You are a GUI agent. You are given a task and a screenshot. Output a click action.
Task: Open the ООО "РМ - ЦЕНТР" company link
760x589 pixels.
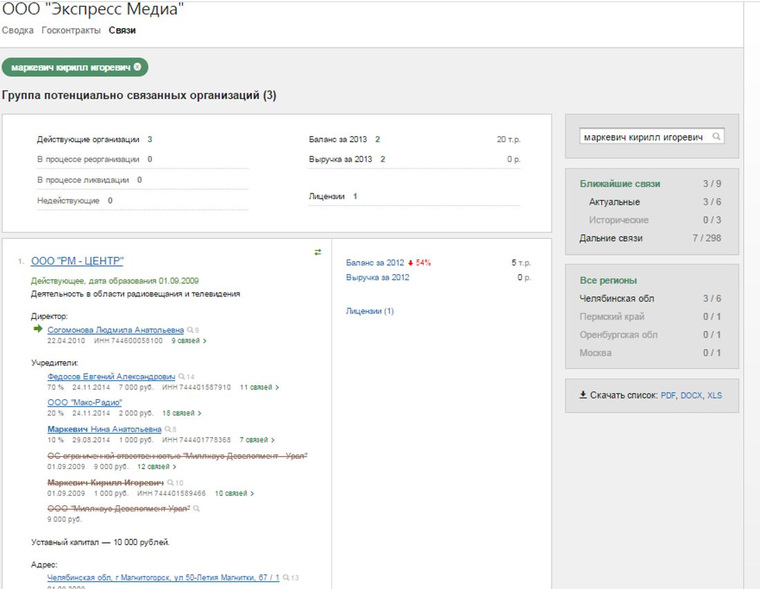(x=77, y=261)
